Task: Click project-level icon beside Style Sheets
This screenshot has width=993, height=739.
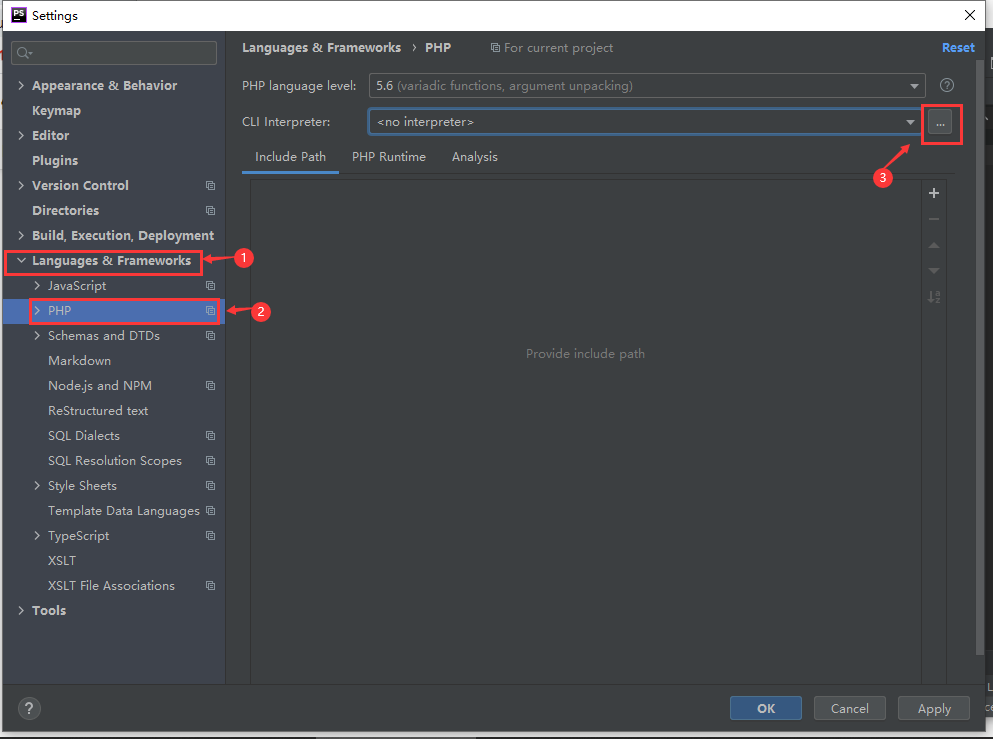Action: tap(210, 486)
